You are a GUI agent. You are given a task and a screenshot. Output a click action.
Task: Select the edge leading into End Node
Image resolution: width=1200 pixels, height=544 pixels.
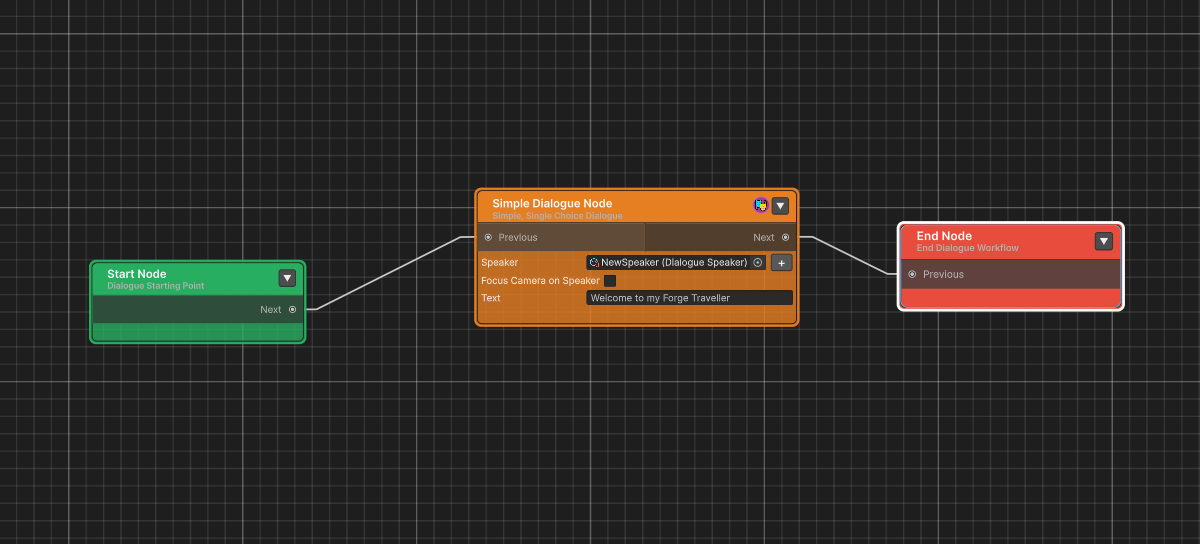pyautogui.click(x=851, y=256)
